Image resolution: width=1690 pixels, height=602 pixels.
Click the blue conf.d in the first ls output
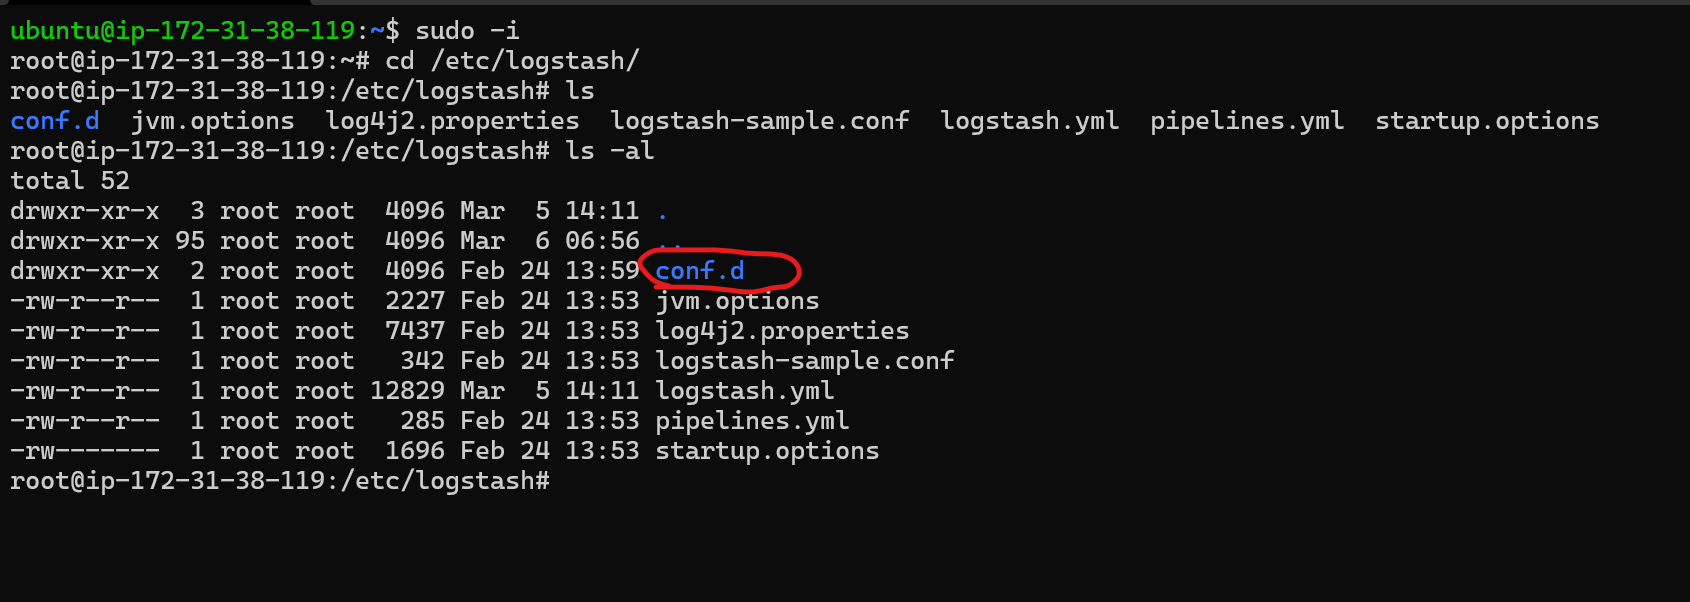pyautogui.click(x=54, y=121)
